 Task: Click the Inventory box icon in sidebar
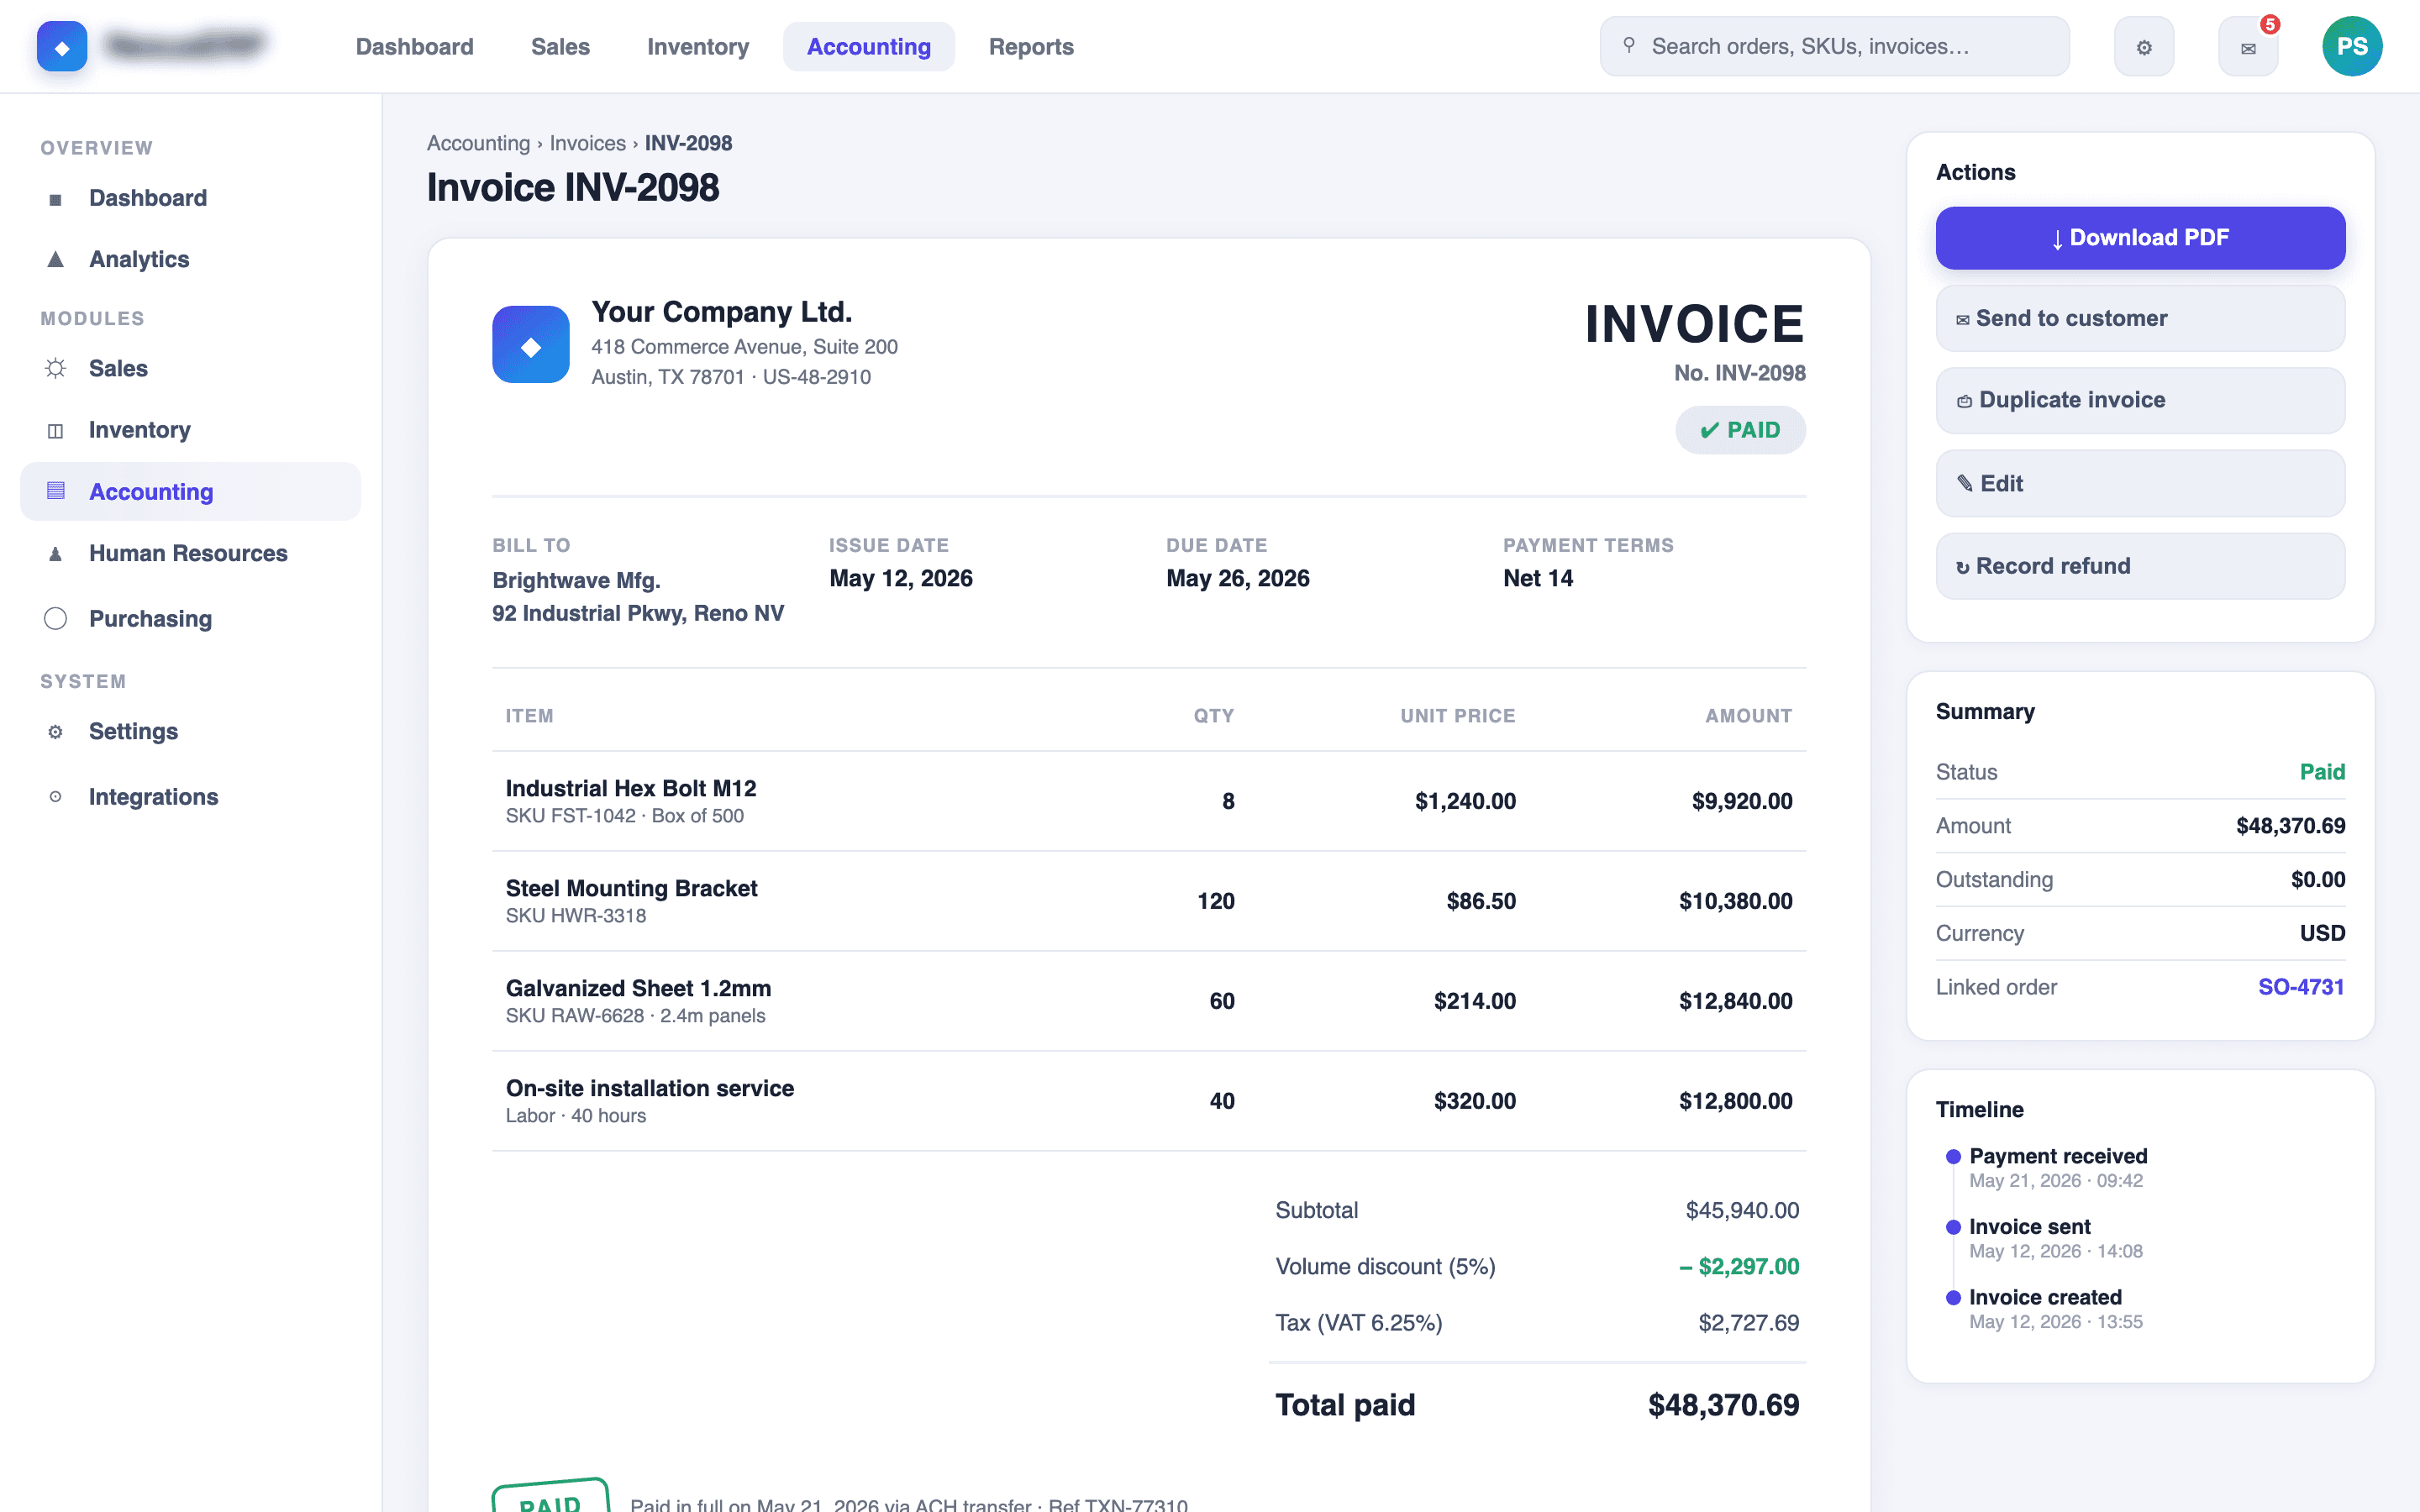(x=56, y=431)
